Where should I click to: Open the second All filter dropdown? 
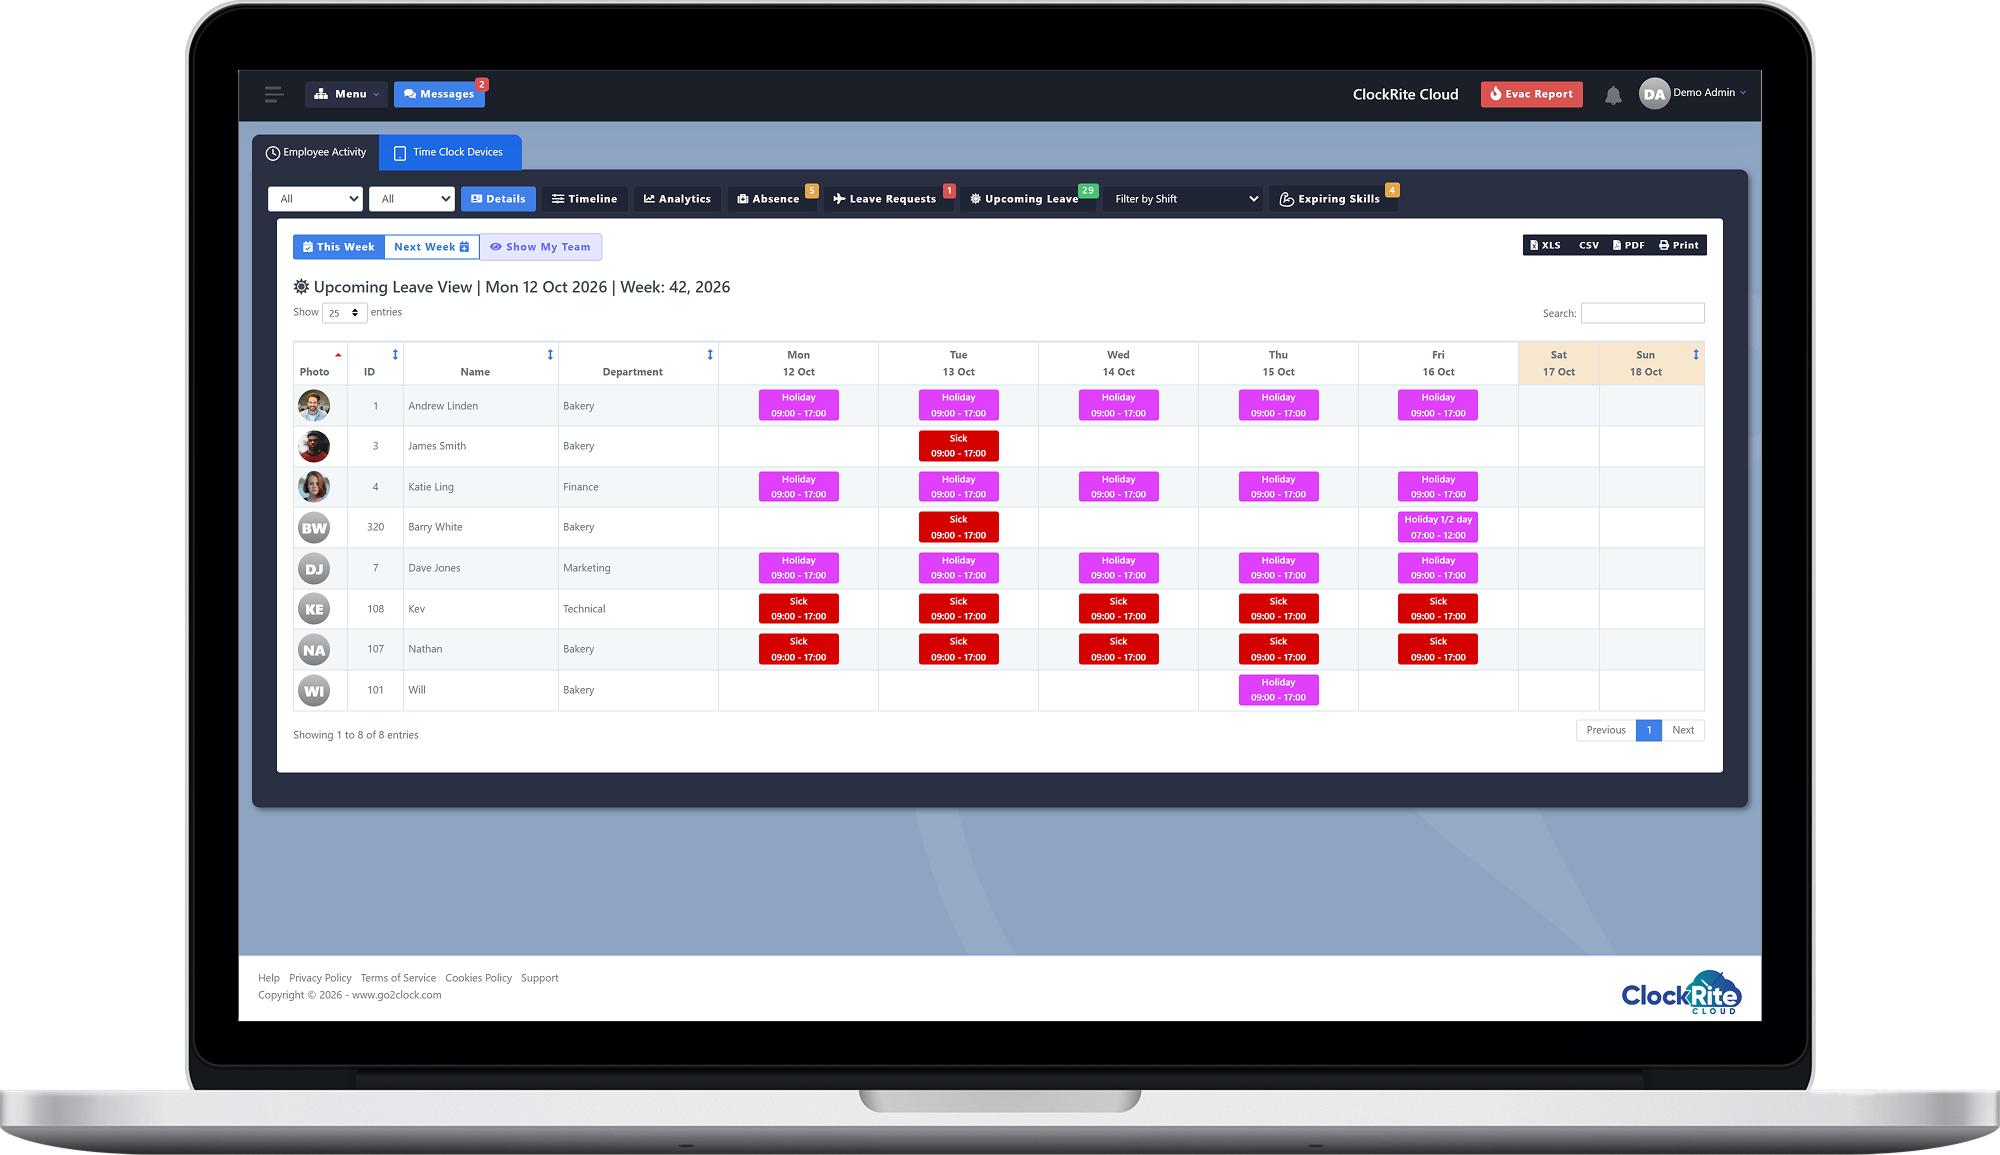pos(411,199)
